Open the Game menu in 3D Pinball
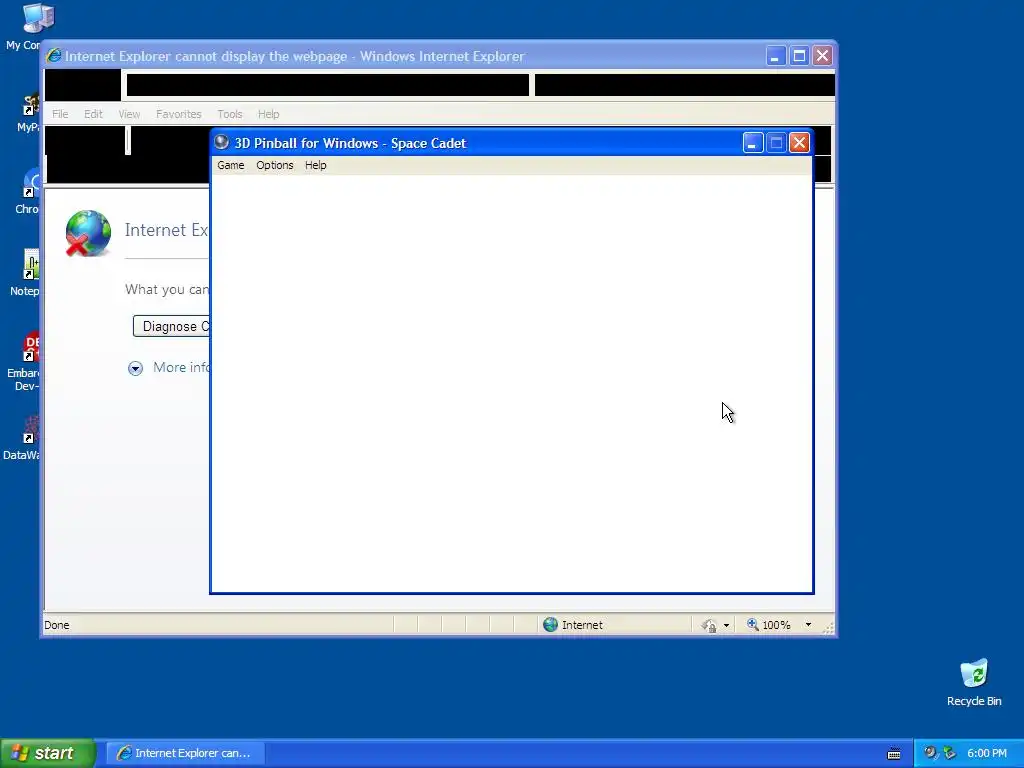The image size is (1024, 768). point(231,165)
